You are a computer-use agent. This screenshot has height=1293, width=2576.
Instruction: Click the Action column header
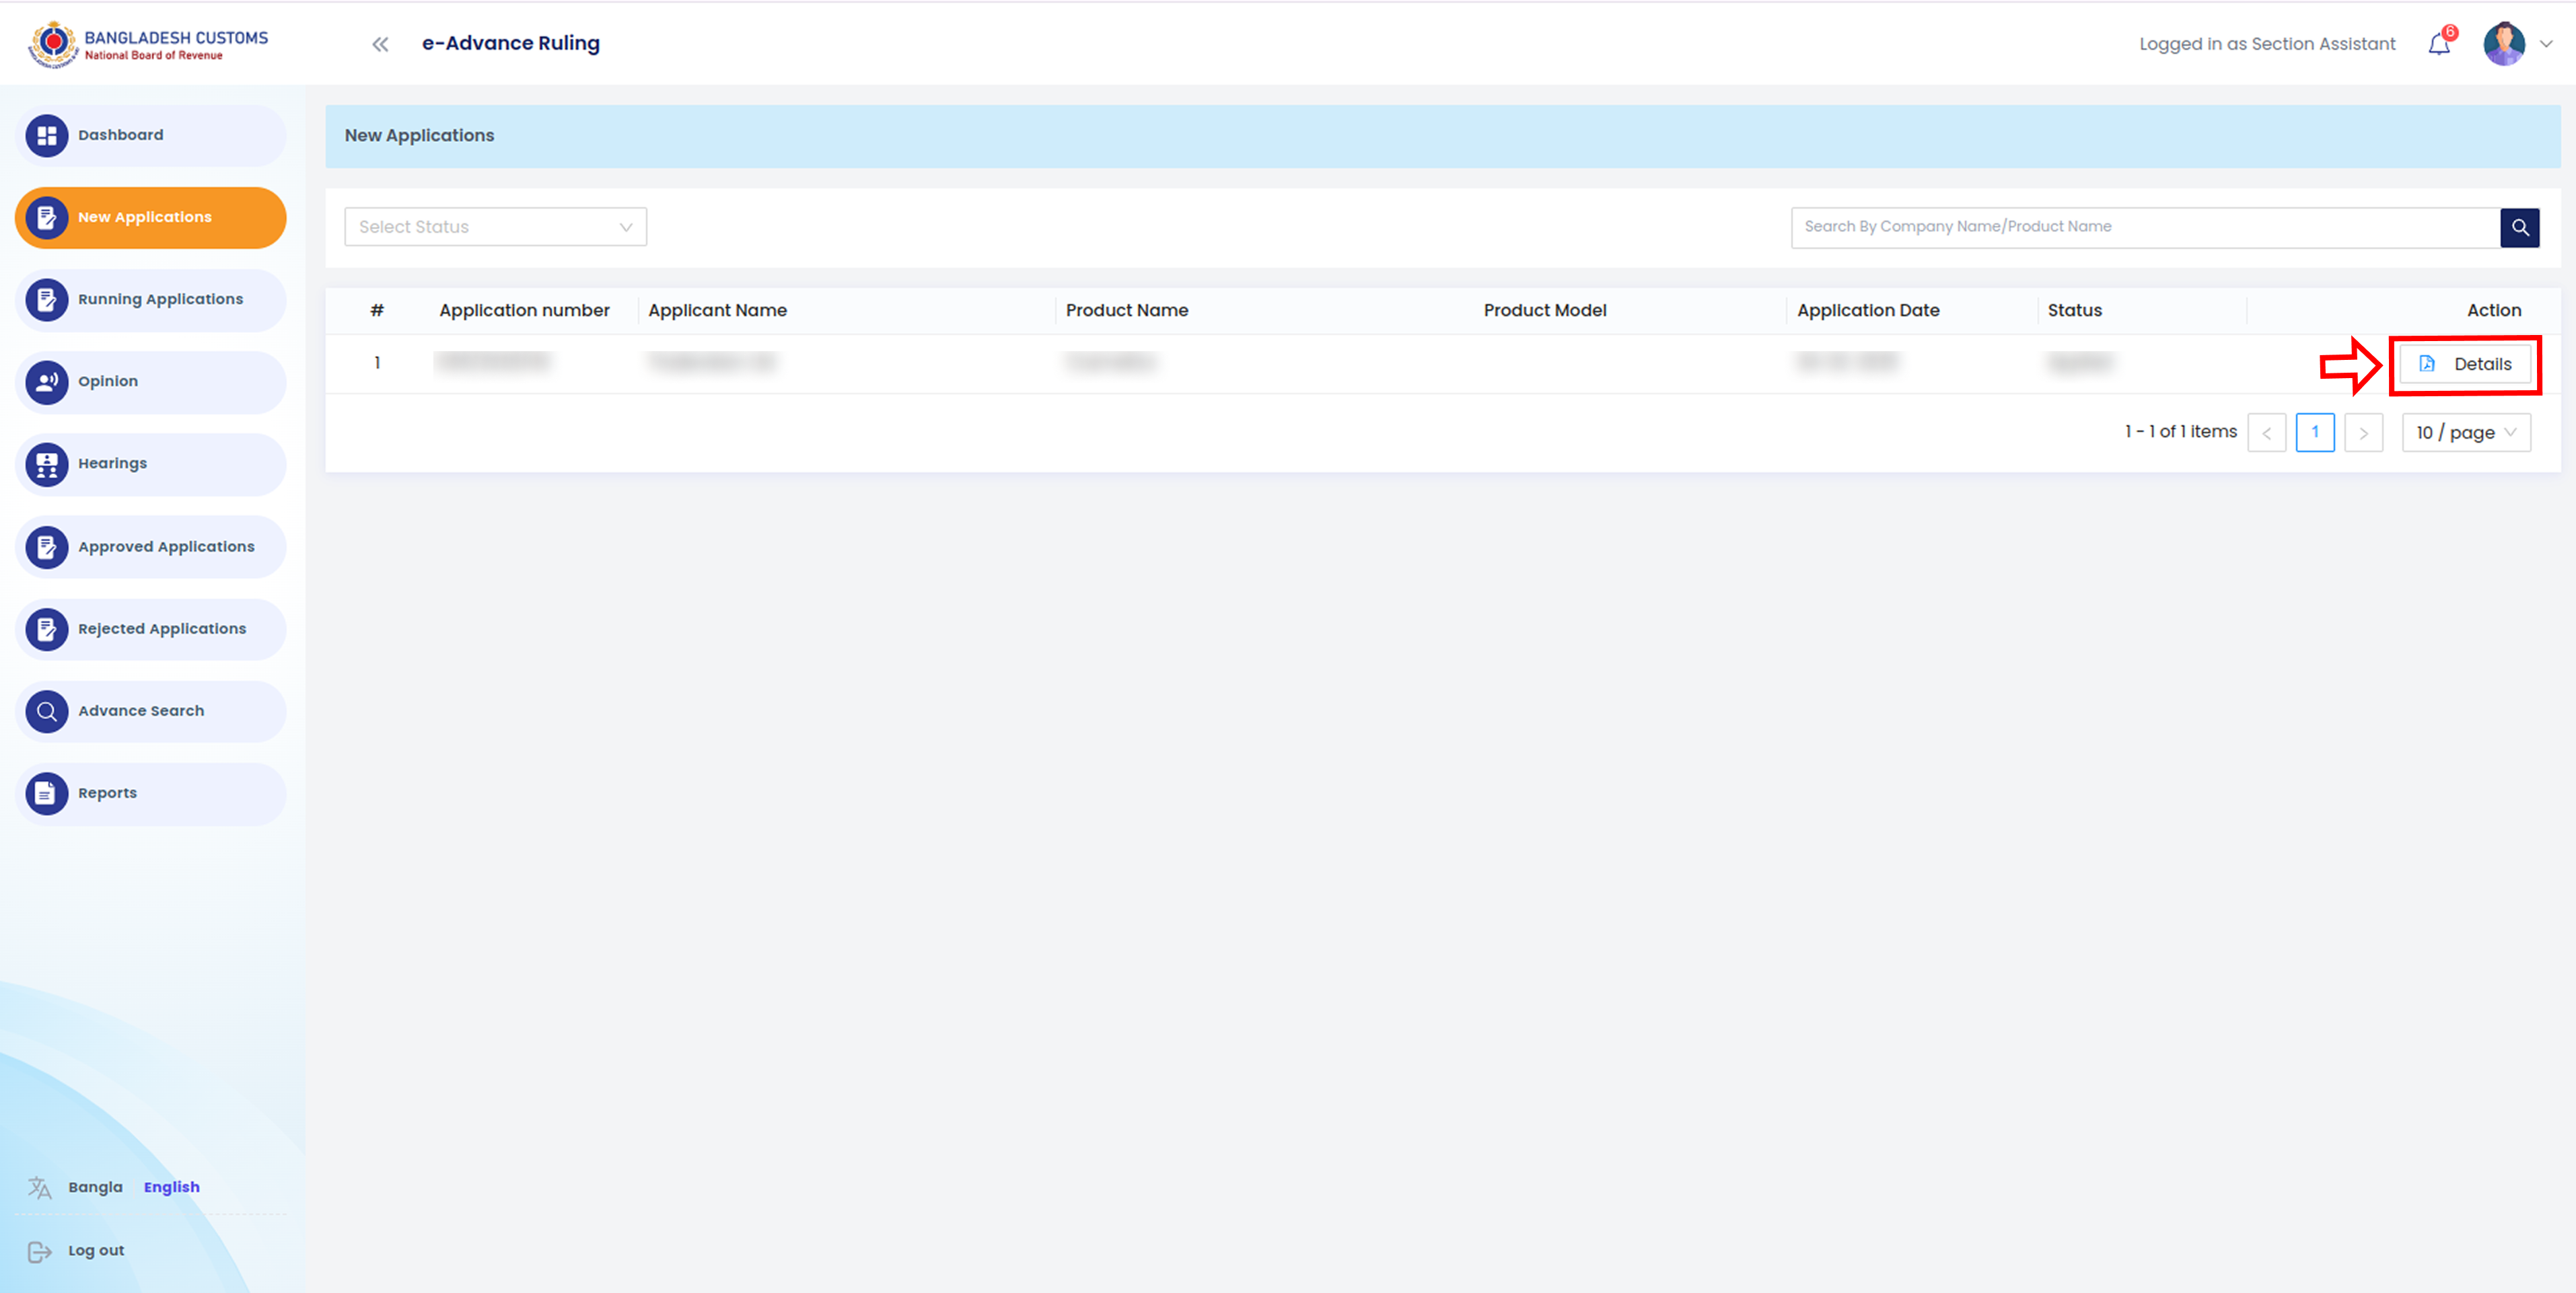pos(2493,311)
